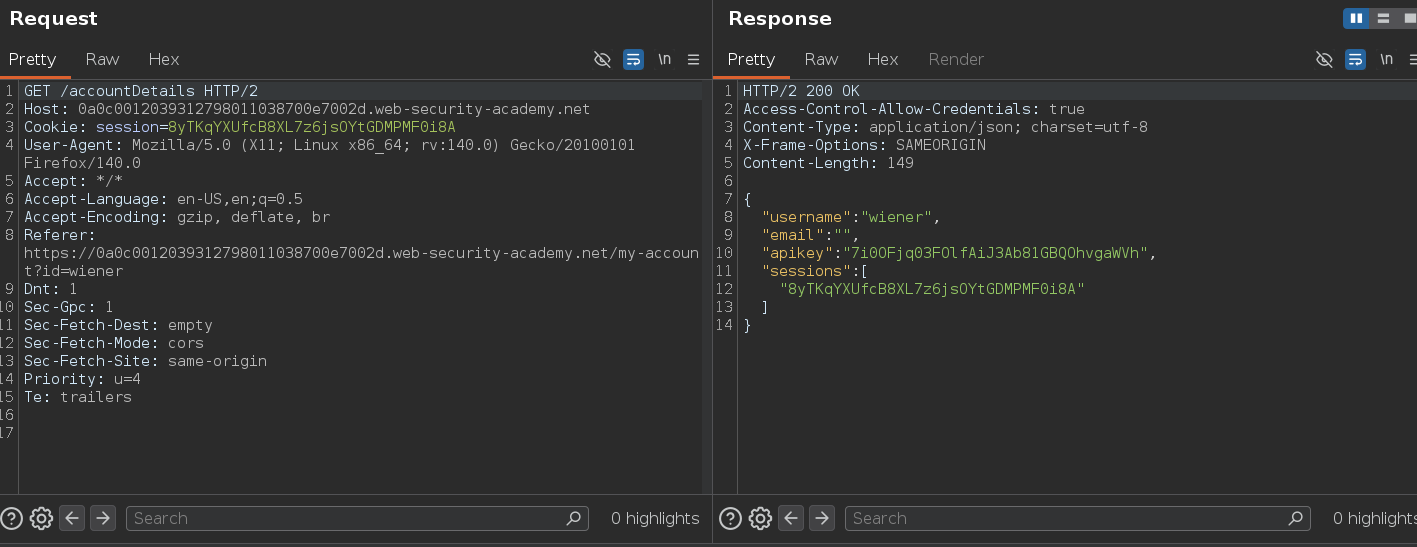Select Pretty tab in Request panel
The image size is (1417, 547).
point(33,59)
